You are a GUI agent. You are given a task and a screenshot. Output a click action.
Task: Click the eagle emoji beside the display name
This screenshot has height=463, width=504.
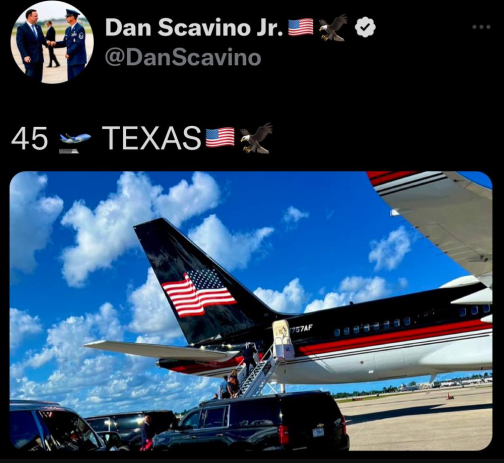point(333,27)
